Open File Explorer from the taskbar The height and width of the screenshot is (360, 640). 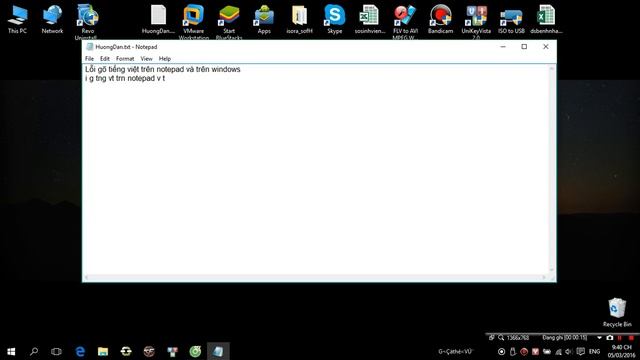(103, 351)
